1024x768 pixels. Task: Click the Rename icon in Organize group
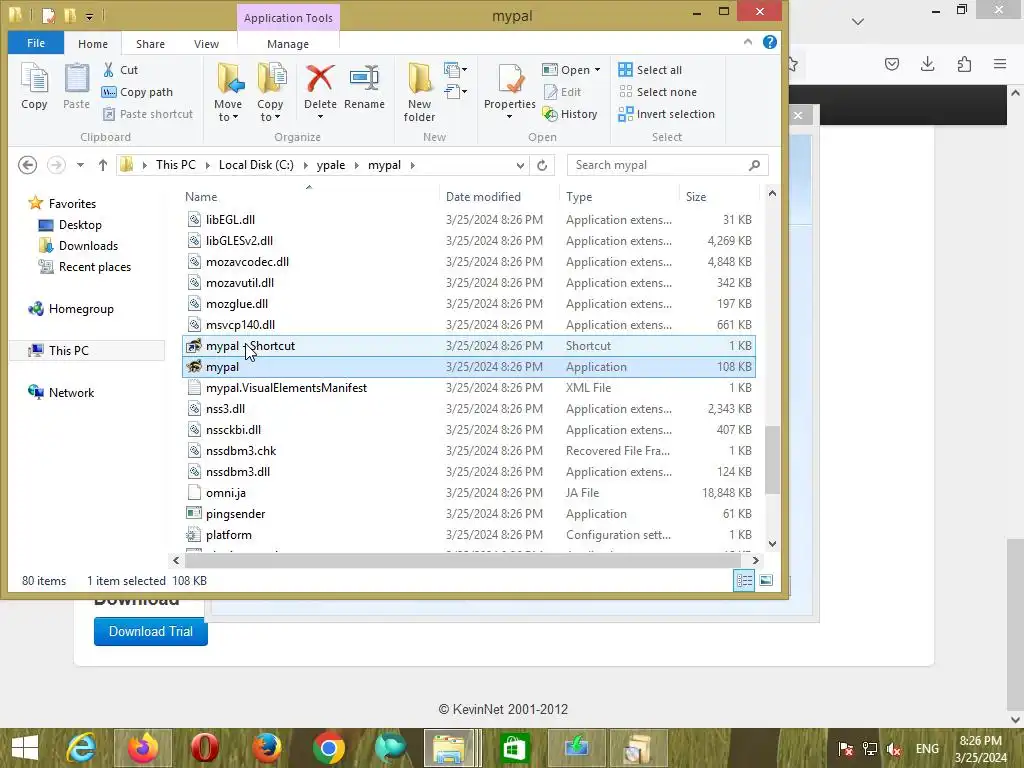[364, 87]
